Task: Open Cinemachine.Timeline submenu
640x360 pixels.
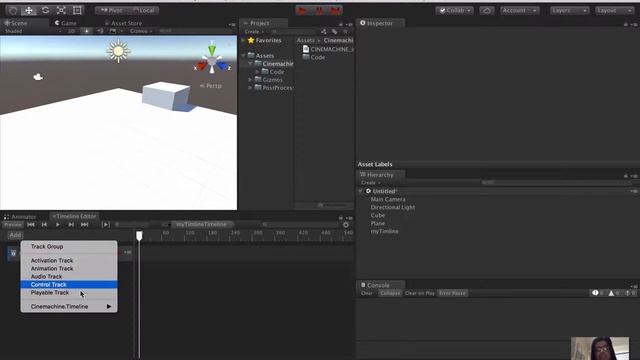Action: (x=69, y=307)
